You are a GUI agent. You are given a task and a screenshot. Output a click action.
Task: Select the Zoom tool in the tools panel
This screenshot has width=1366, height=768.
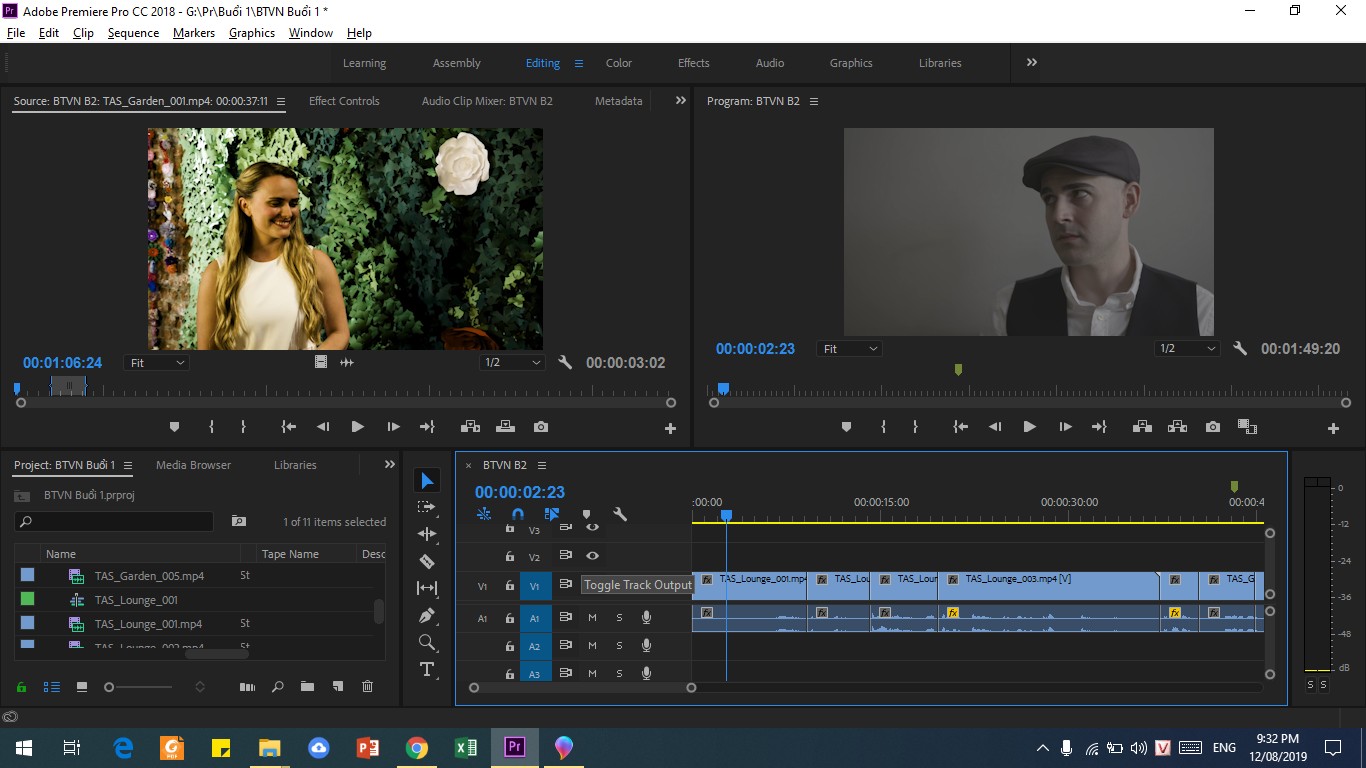pyautogui.click(x=427, y=642)
